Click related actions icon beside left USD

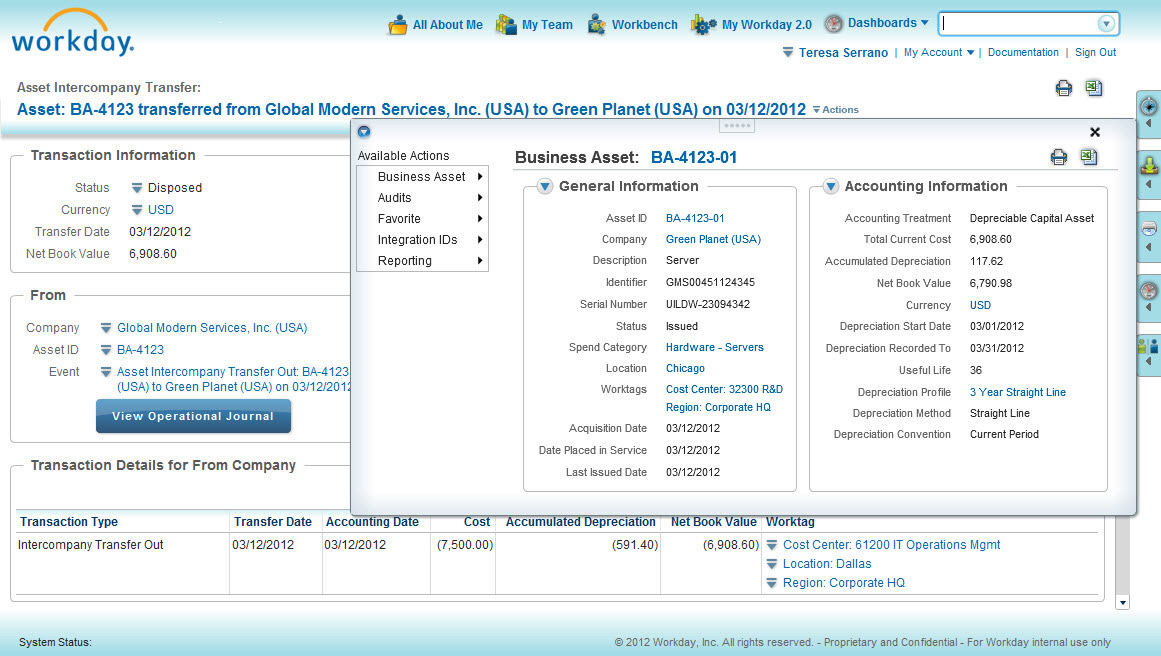[137, 210]
